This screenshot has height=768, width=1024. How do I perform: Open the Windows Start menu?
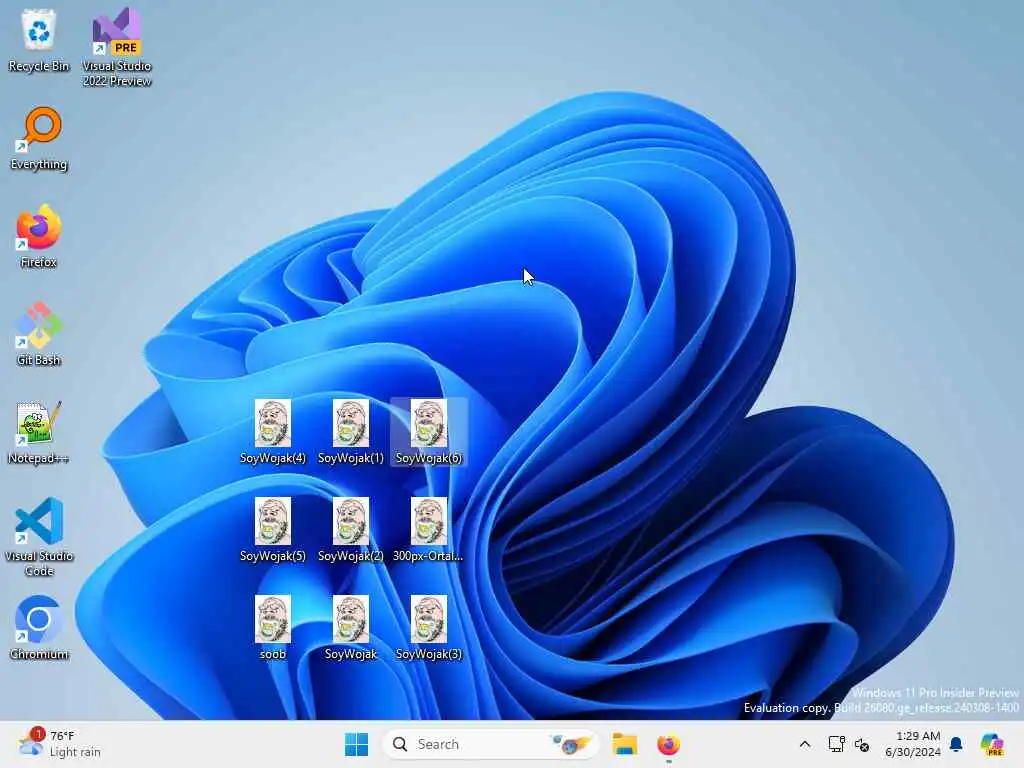[357, 744]
